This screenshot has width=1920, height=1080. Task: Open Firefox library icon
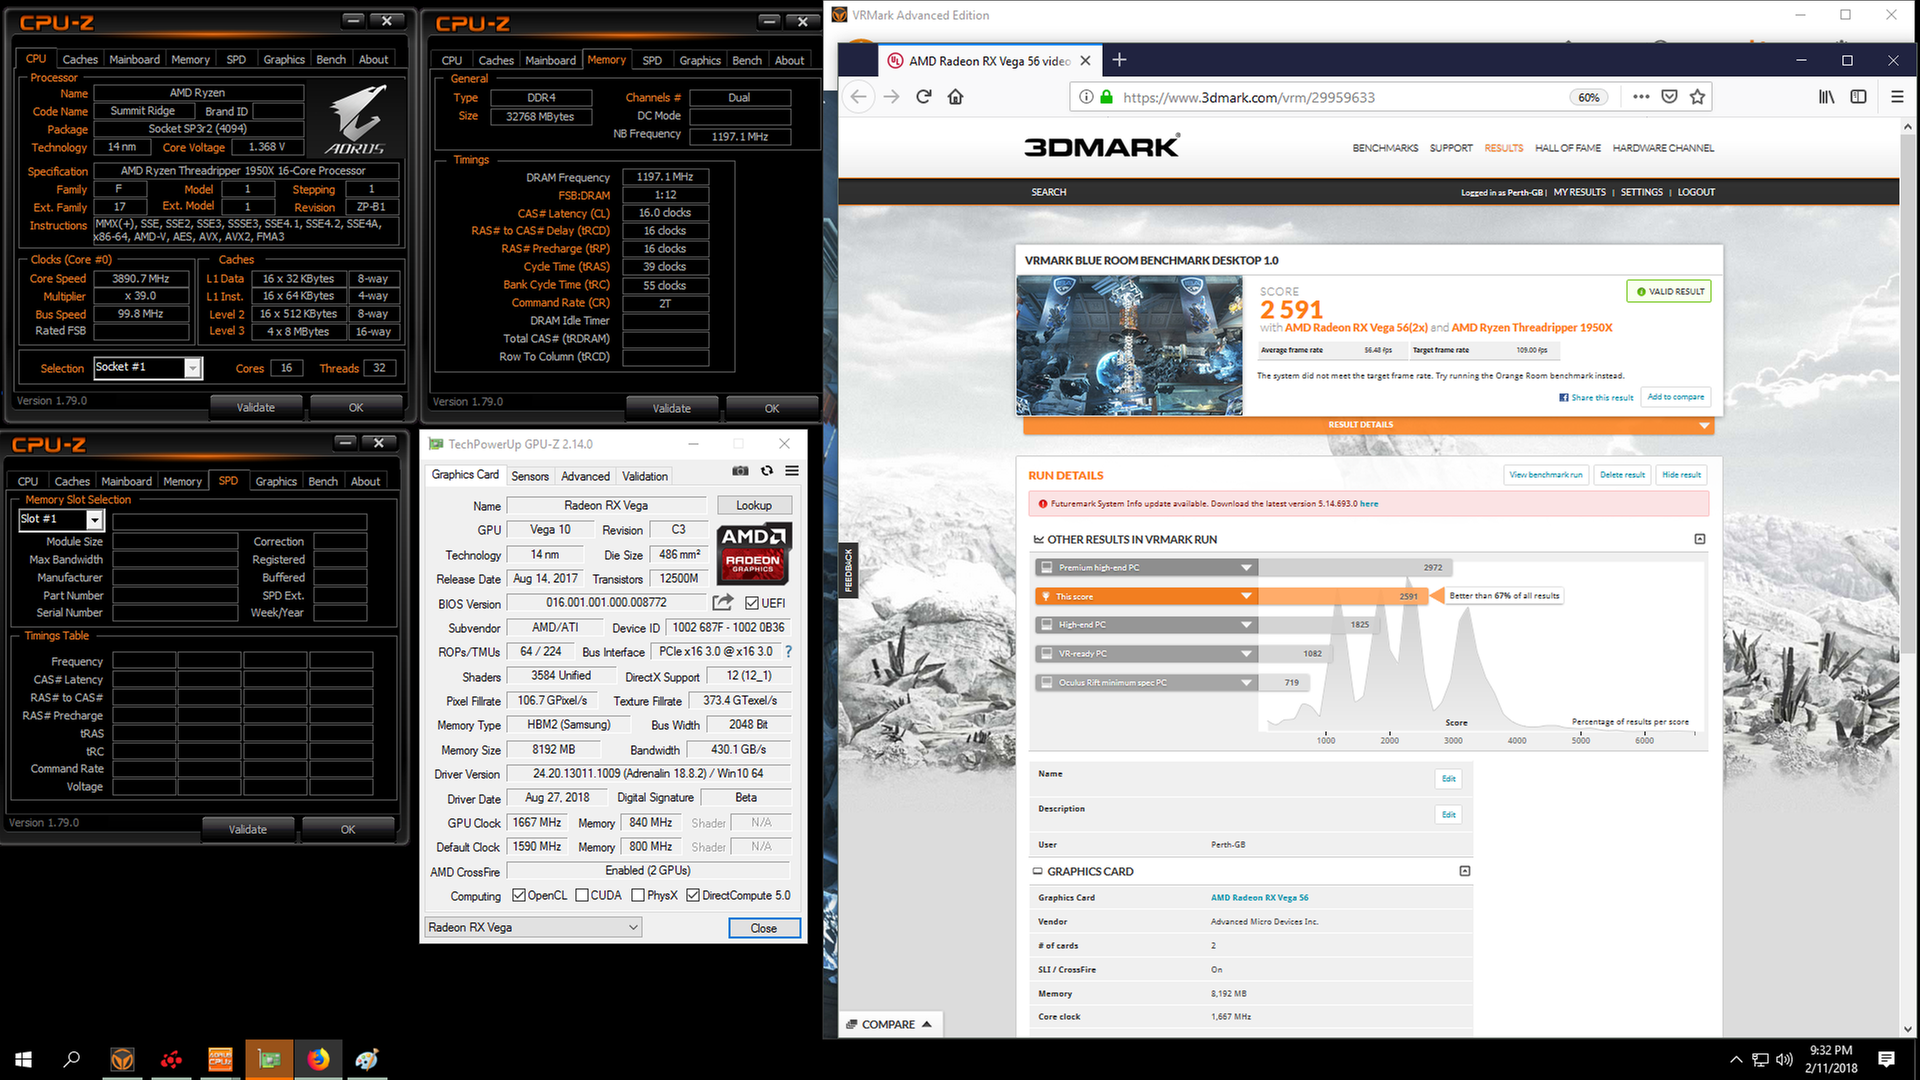[1827, 97]
